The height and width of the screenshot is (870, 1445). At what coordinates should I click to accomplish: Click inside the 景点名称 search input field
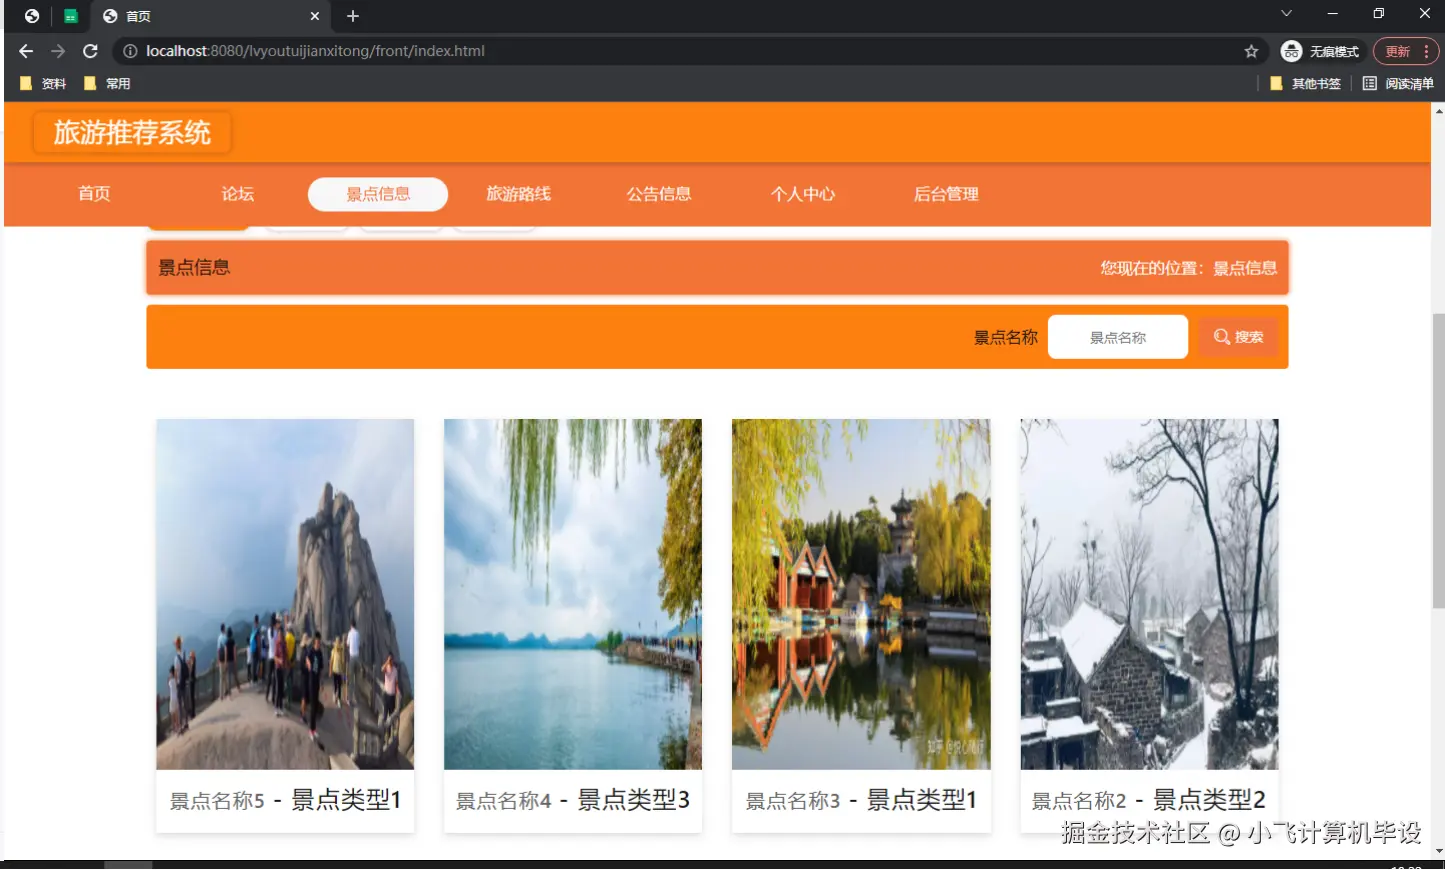point(1117,337)
